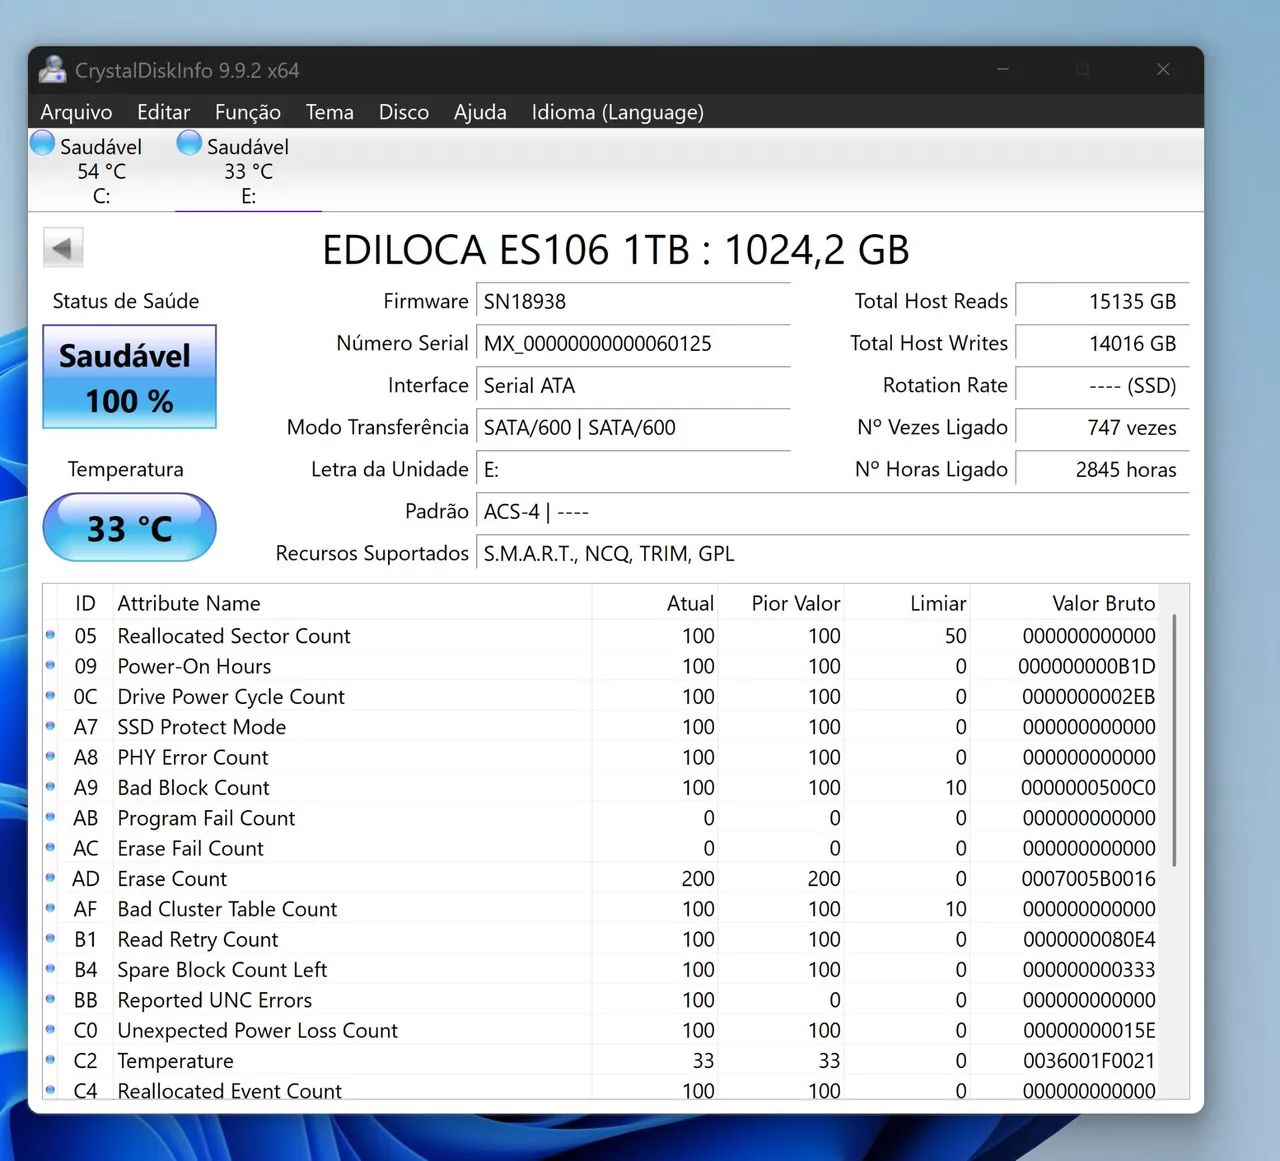This screenshot has height=1161, width=1280.
Task: Open the Editar menu
Action: point(163,112)
